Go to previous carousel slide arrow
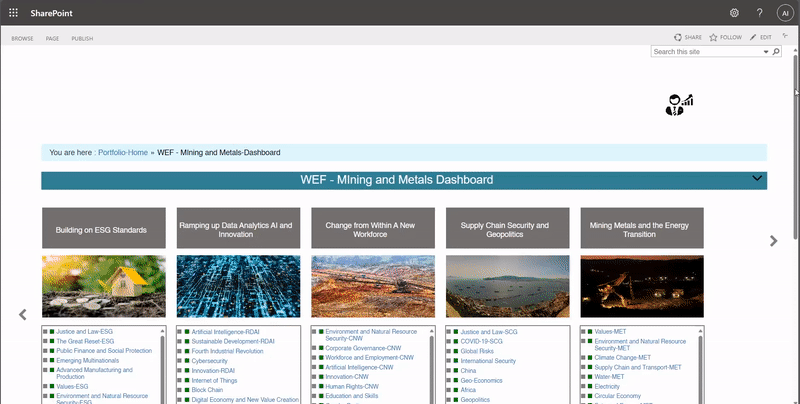The height and width of the screenshot is (404, 800). coord(22,315)
